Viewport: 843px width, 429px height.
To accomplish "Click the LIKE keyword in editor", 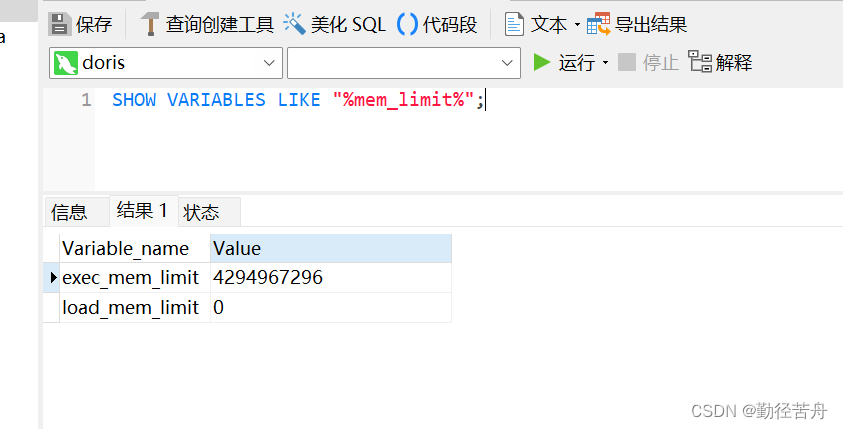I will [x=299, y=100].
